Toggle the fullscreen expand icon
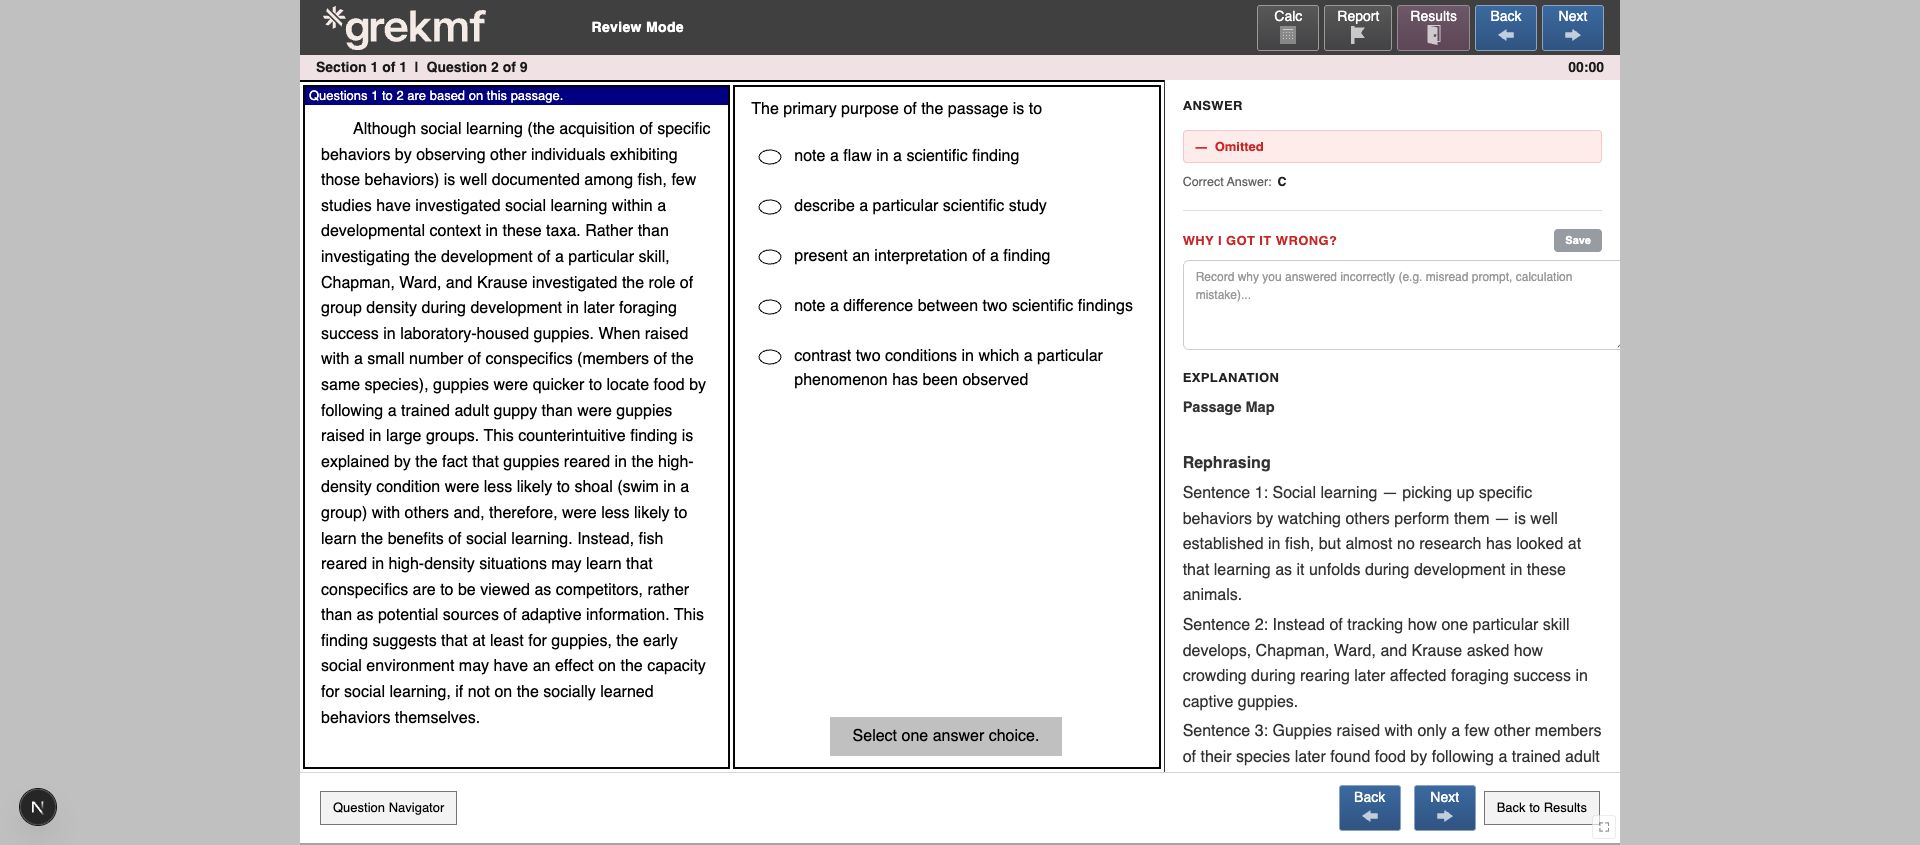1920x845 pixels. (1604, 827)
